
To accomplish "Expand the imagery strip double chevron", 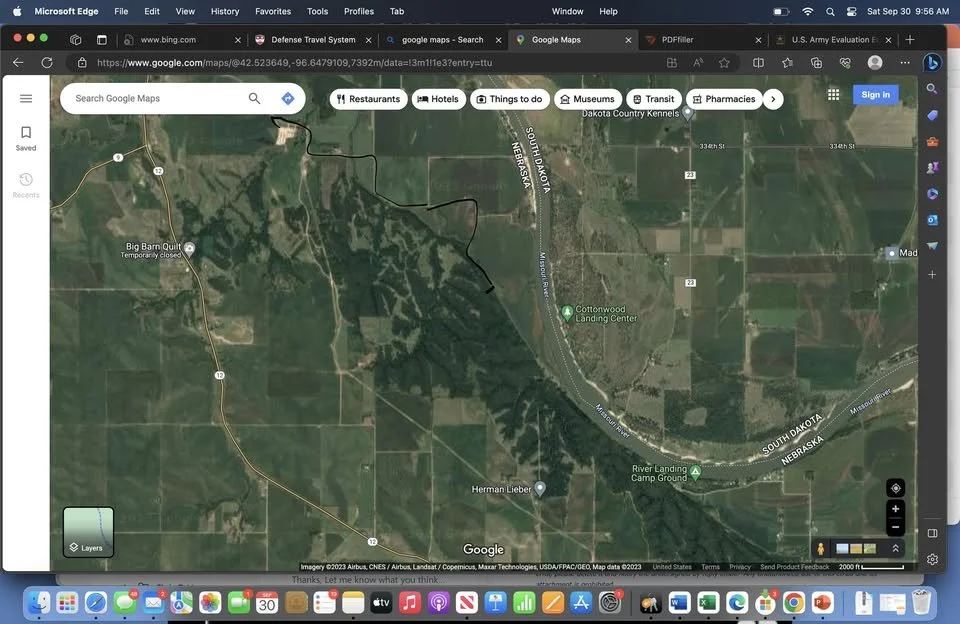I will [x=895, y=549].
